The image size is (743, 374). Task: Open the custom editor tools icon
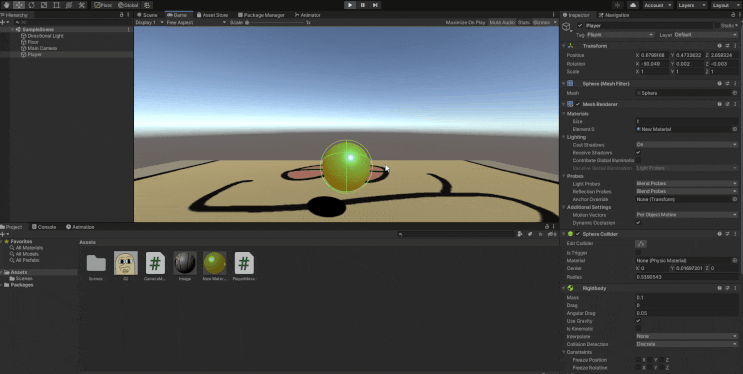click(82, 5)
